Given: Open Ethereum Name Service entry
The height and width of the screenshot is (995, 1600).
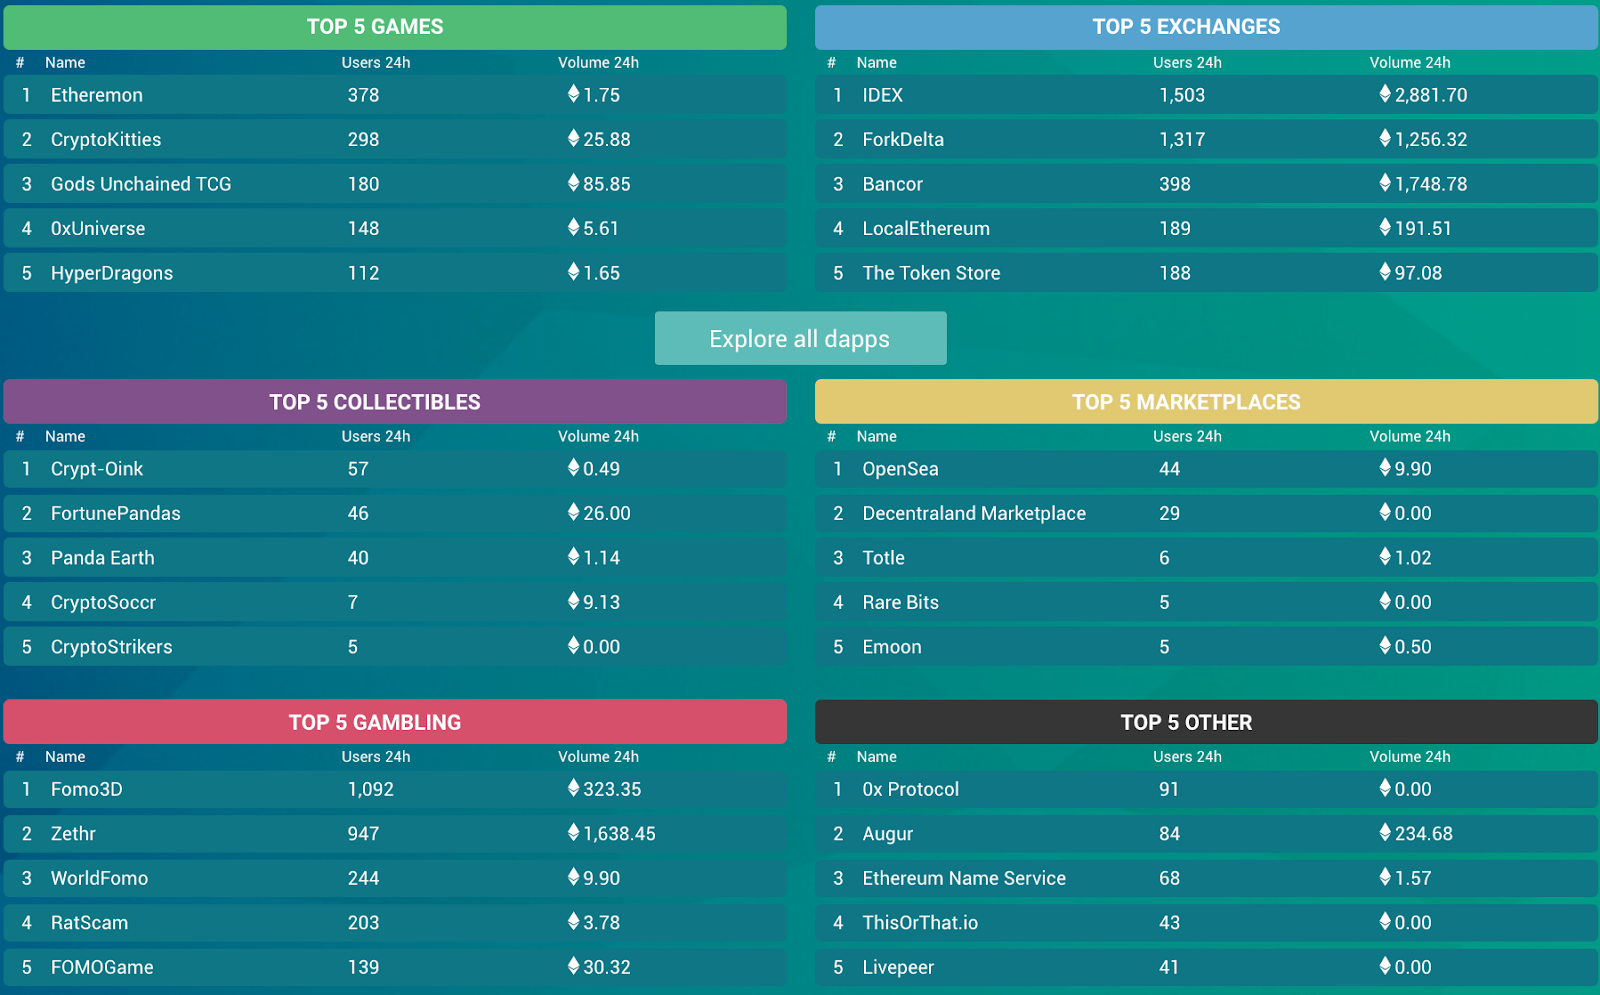Looking at the screenshot, I should click(x=964, y=878).
